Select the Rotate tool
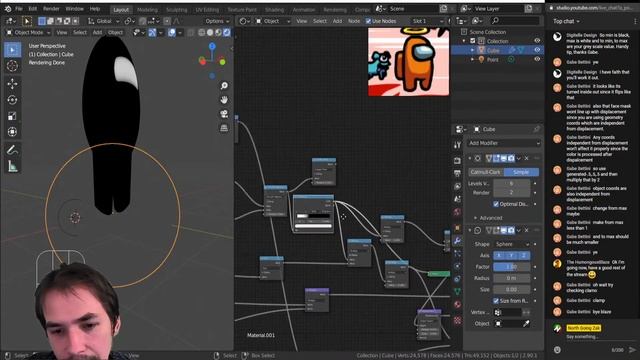The width and height of the screenshot is (640, 360). point(12,100)
